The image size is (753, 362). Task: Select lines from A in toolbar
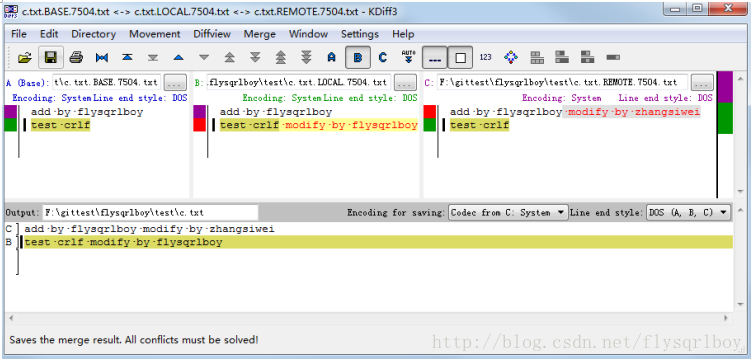click(331, 58)
